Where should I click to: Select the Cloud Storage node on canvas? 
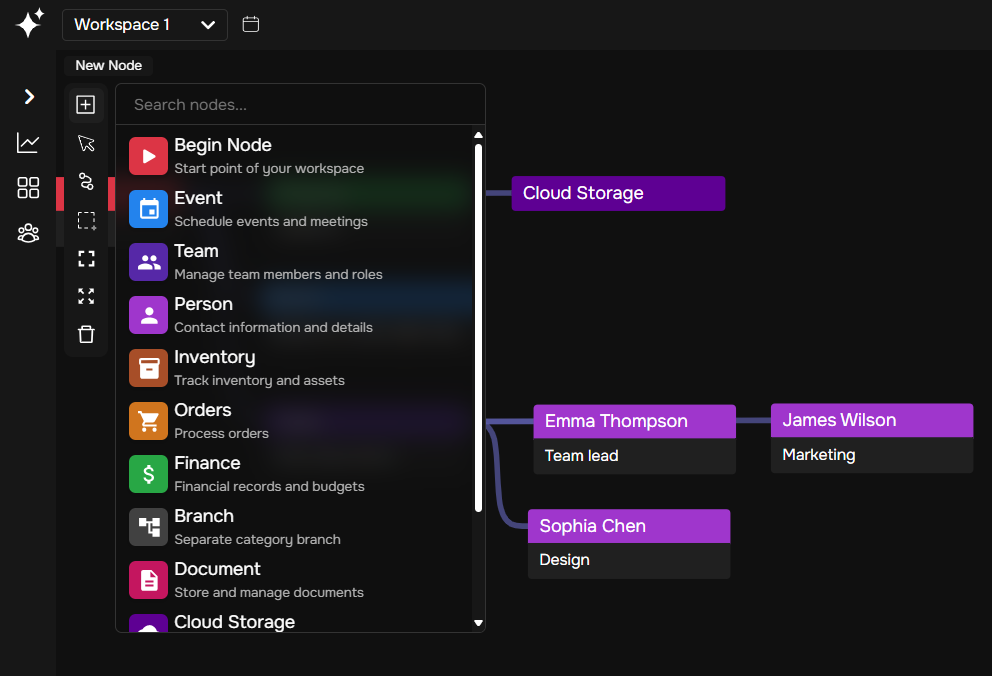(x=618, y=194)
